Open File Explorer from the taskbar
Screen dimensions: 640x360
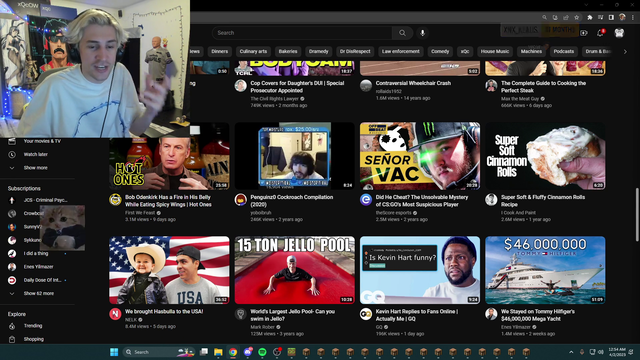pos(218,352)
